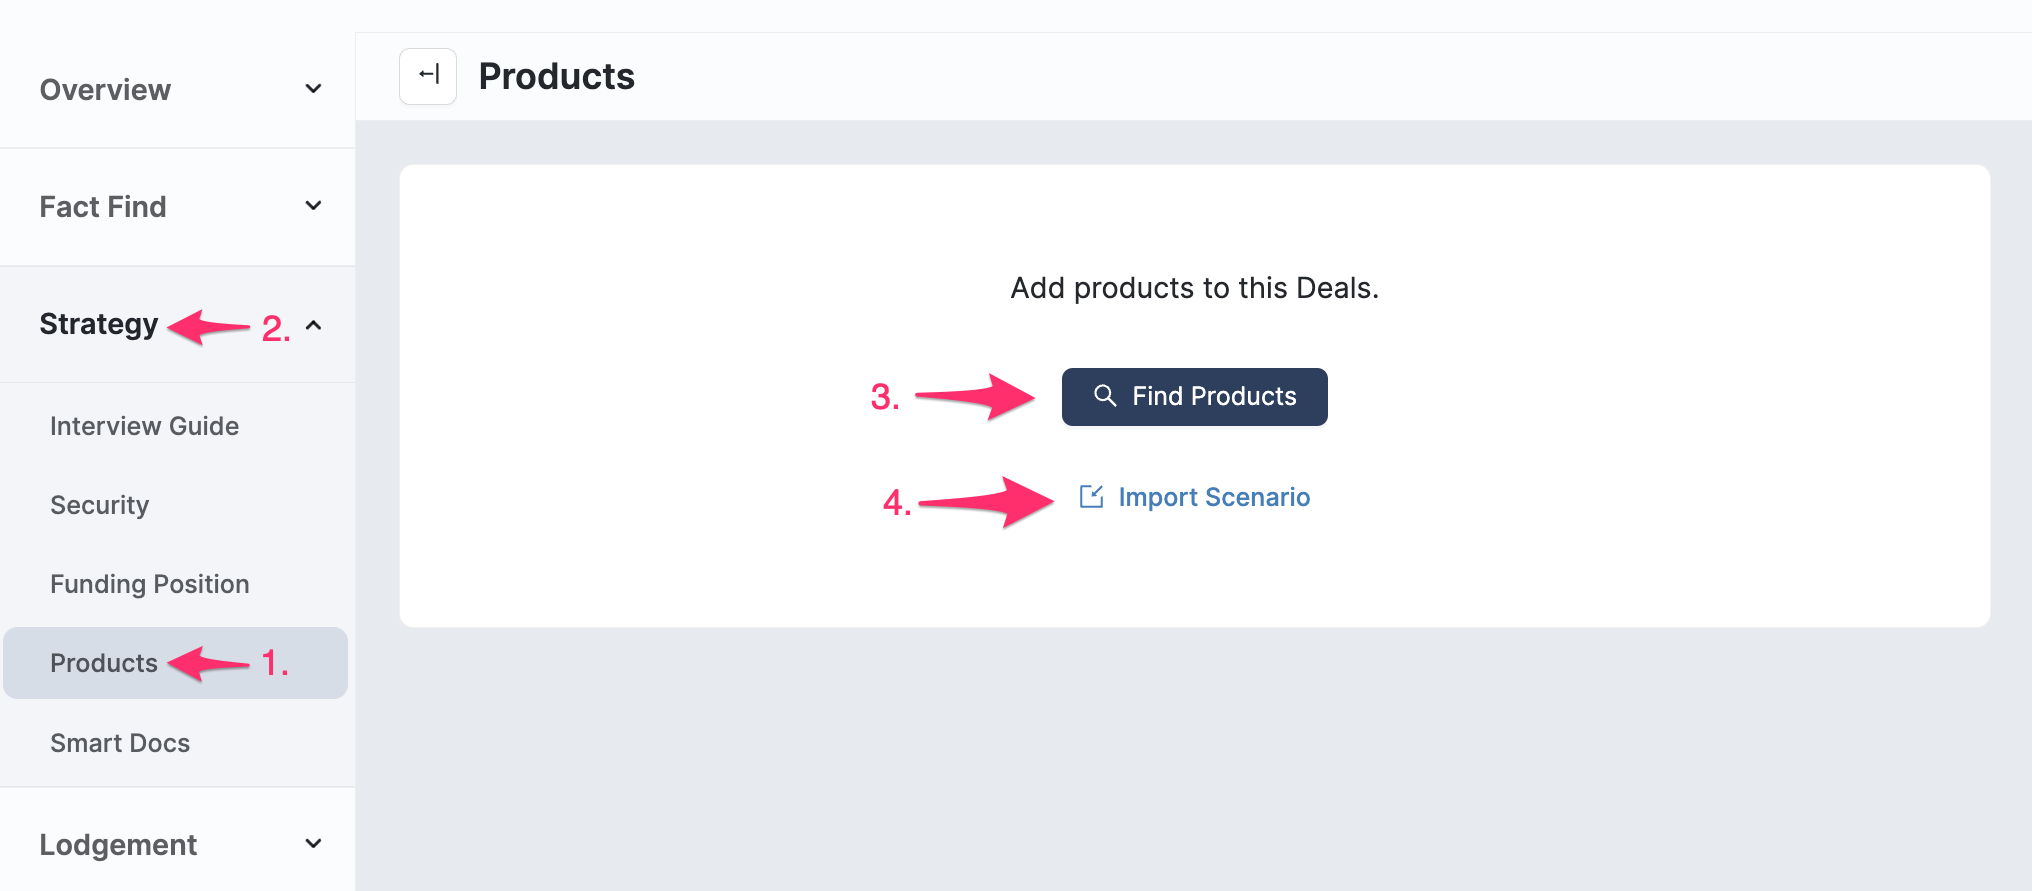2032x891 pixels.
Task: Go to Interview Guide page
Action: [144, 426]
